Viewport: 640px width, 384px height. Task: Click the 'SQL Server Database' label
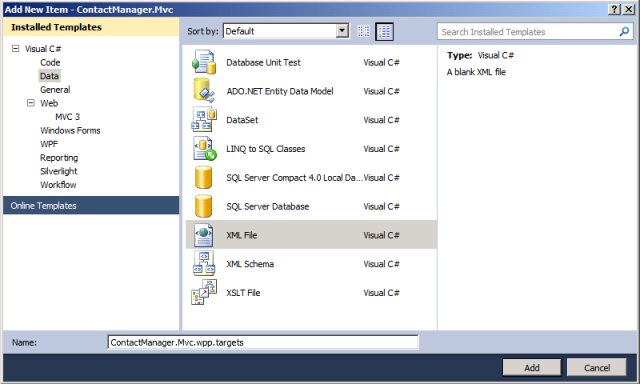coord(268,206)
